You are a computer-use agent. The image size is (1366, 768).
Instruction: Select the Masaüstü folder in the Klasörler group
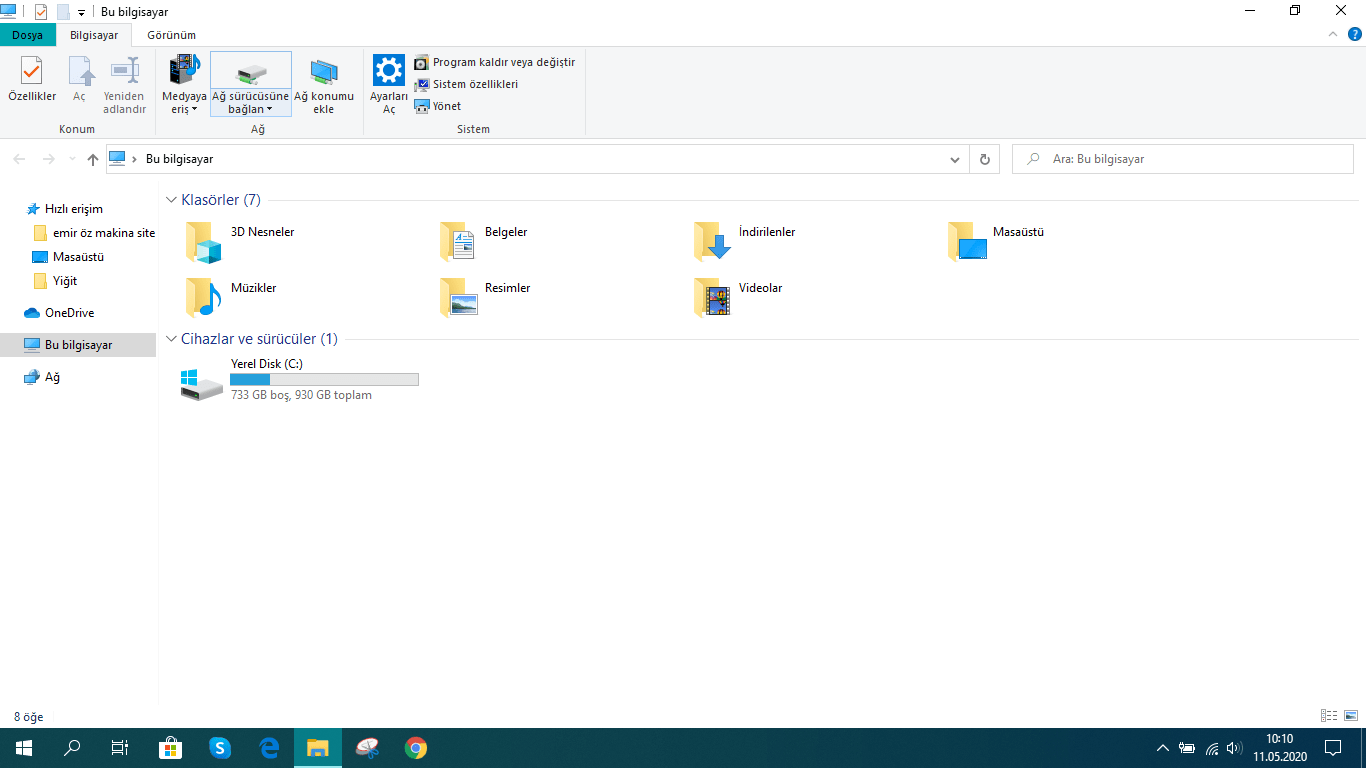pyautogui.click(x=996, y=241)
